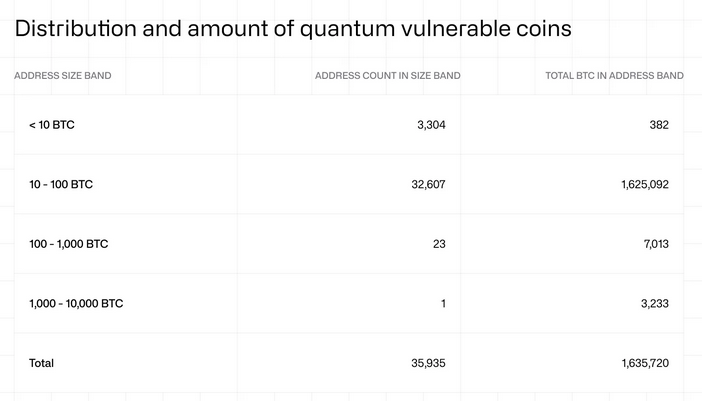Image resolution: width=702 pixels, height=401 pixels.
Task: Click the '10 - 100 BTC' row label
Action: (x=61, y=184)
